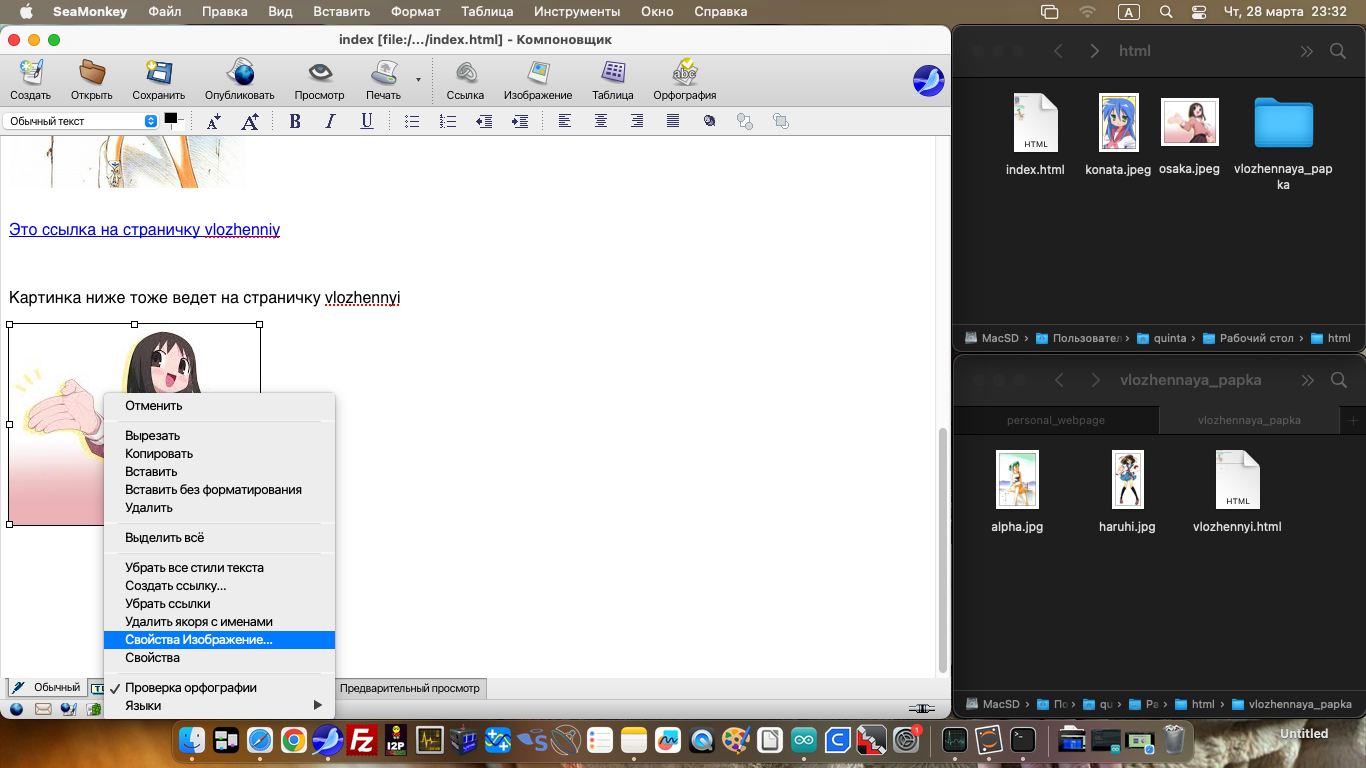Click the increase indent icon
Viewport: 1366px width, 768px height.
520,121
